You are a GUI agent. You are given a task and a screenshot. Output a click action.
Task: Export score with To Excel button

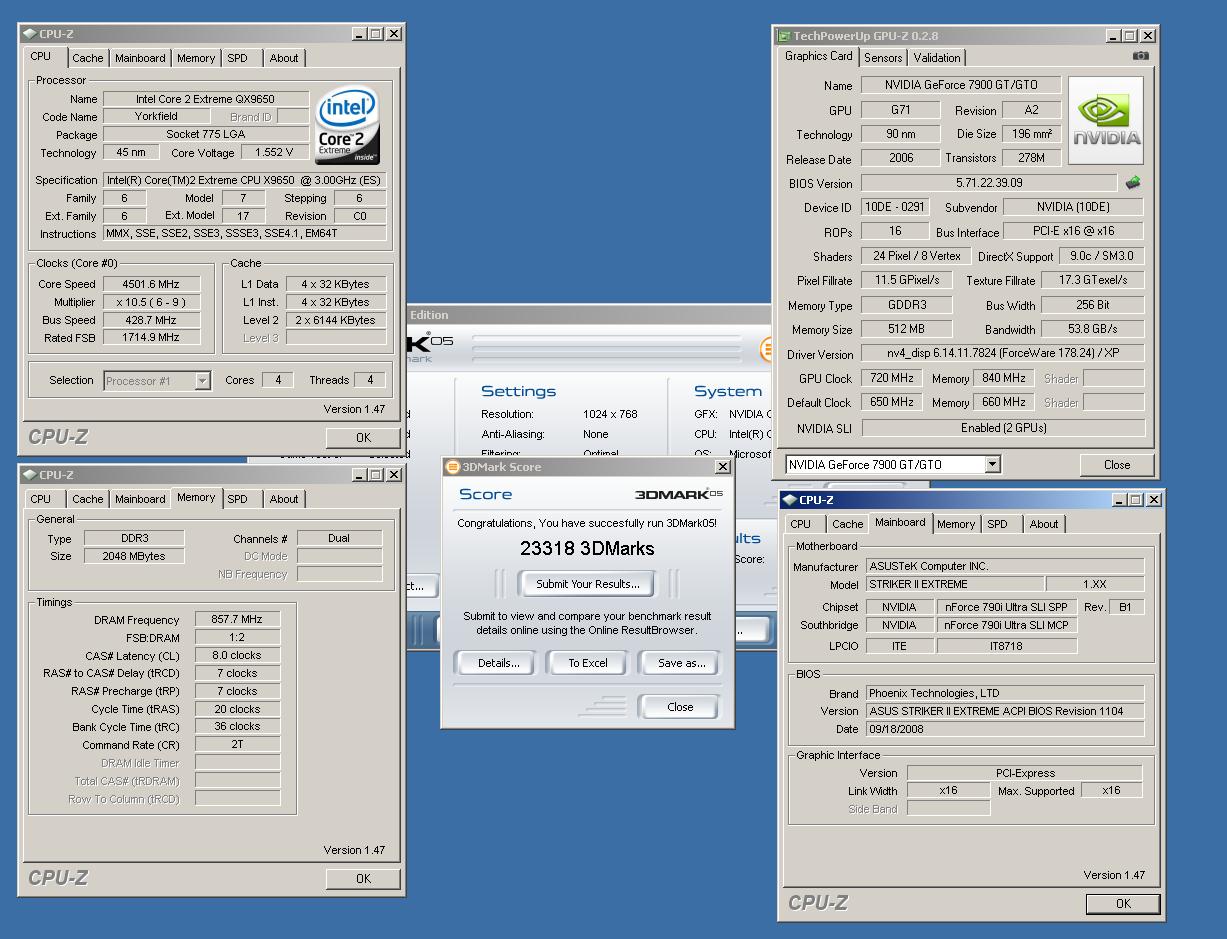588,663
